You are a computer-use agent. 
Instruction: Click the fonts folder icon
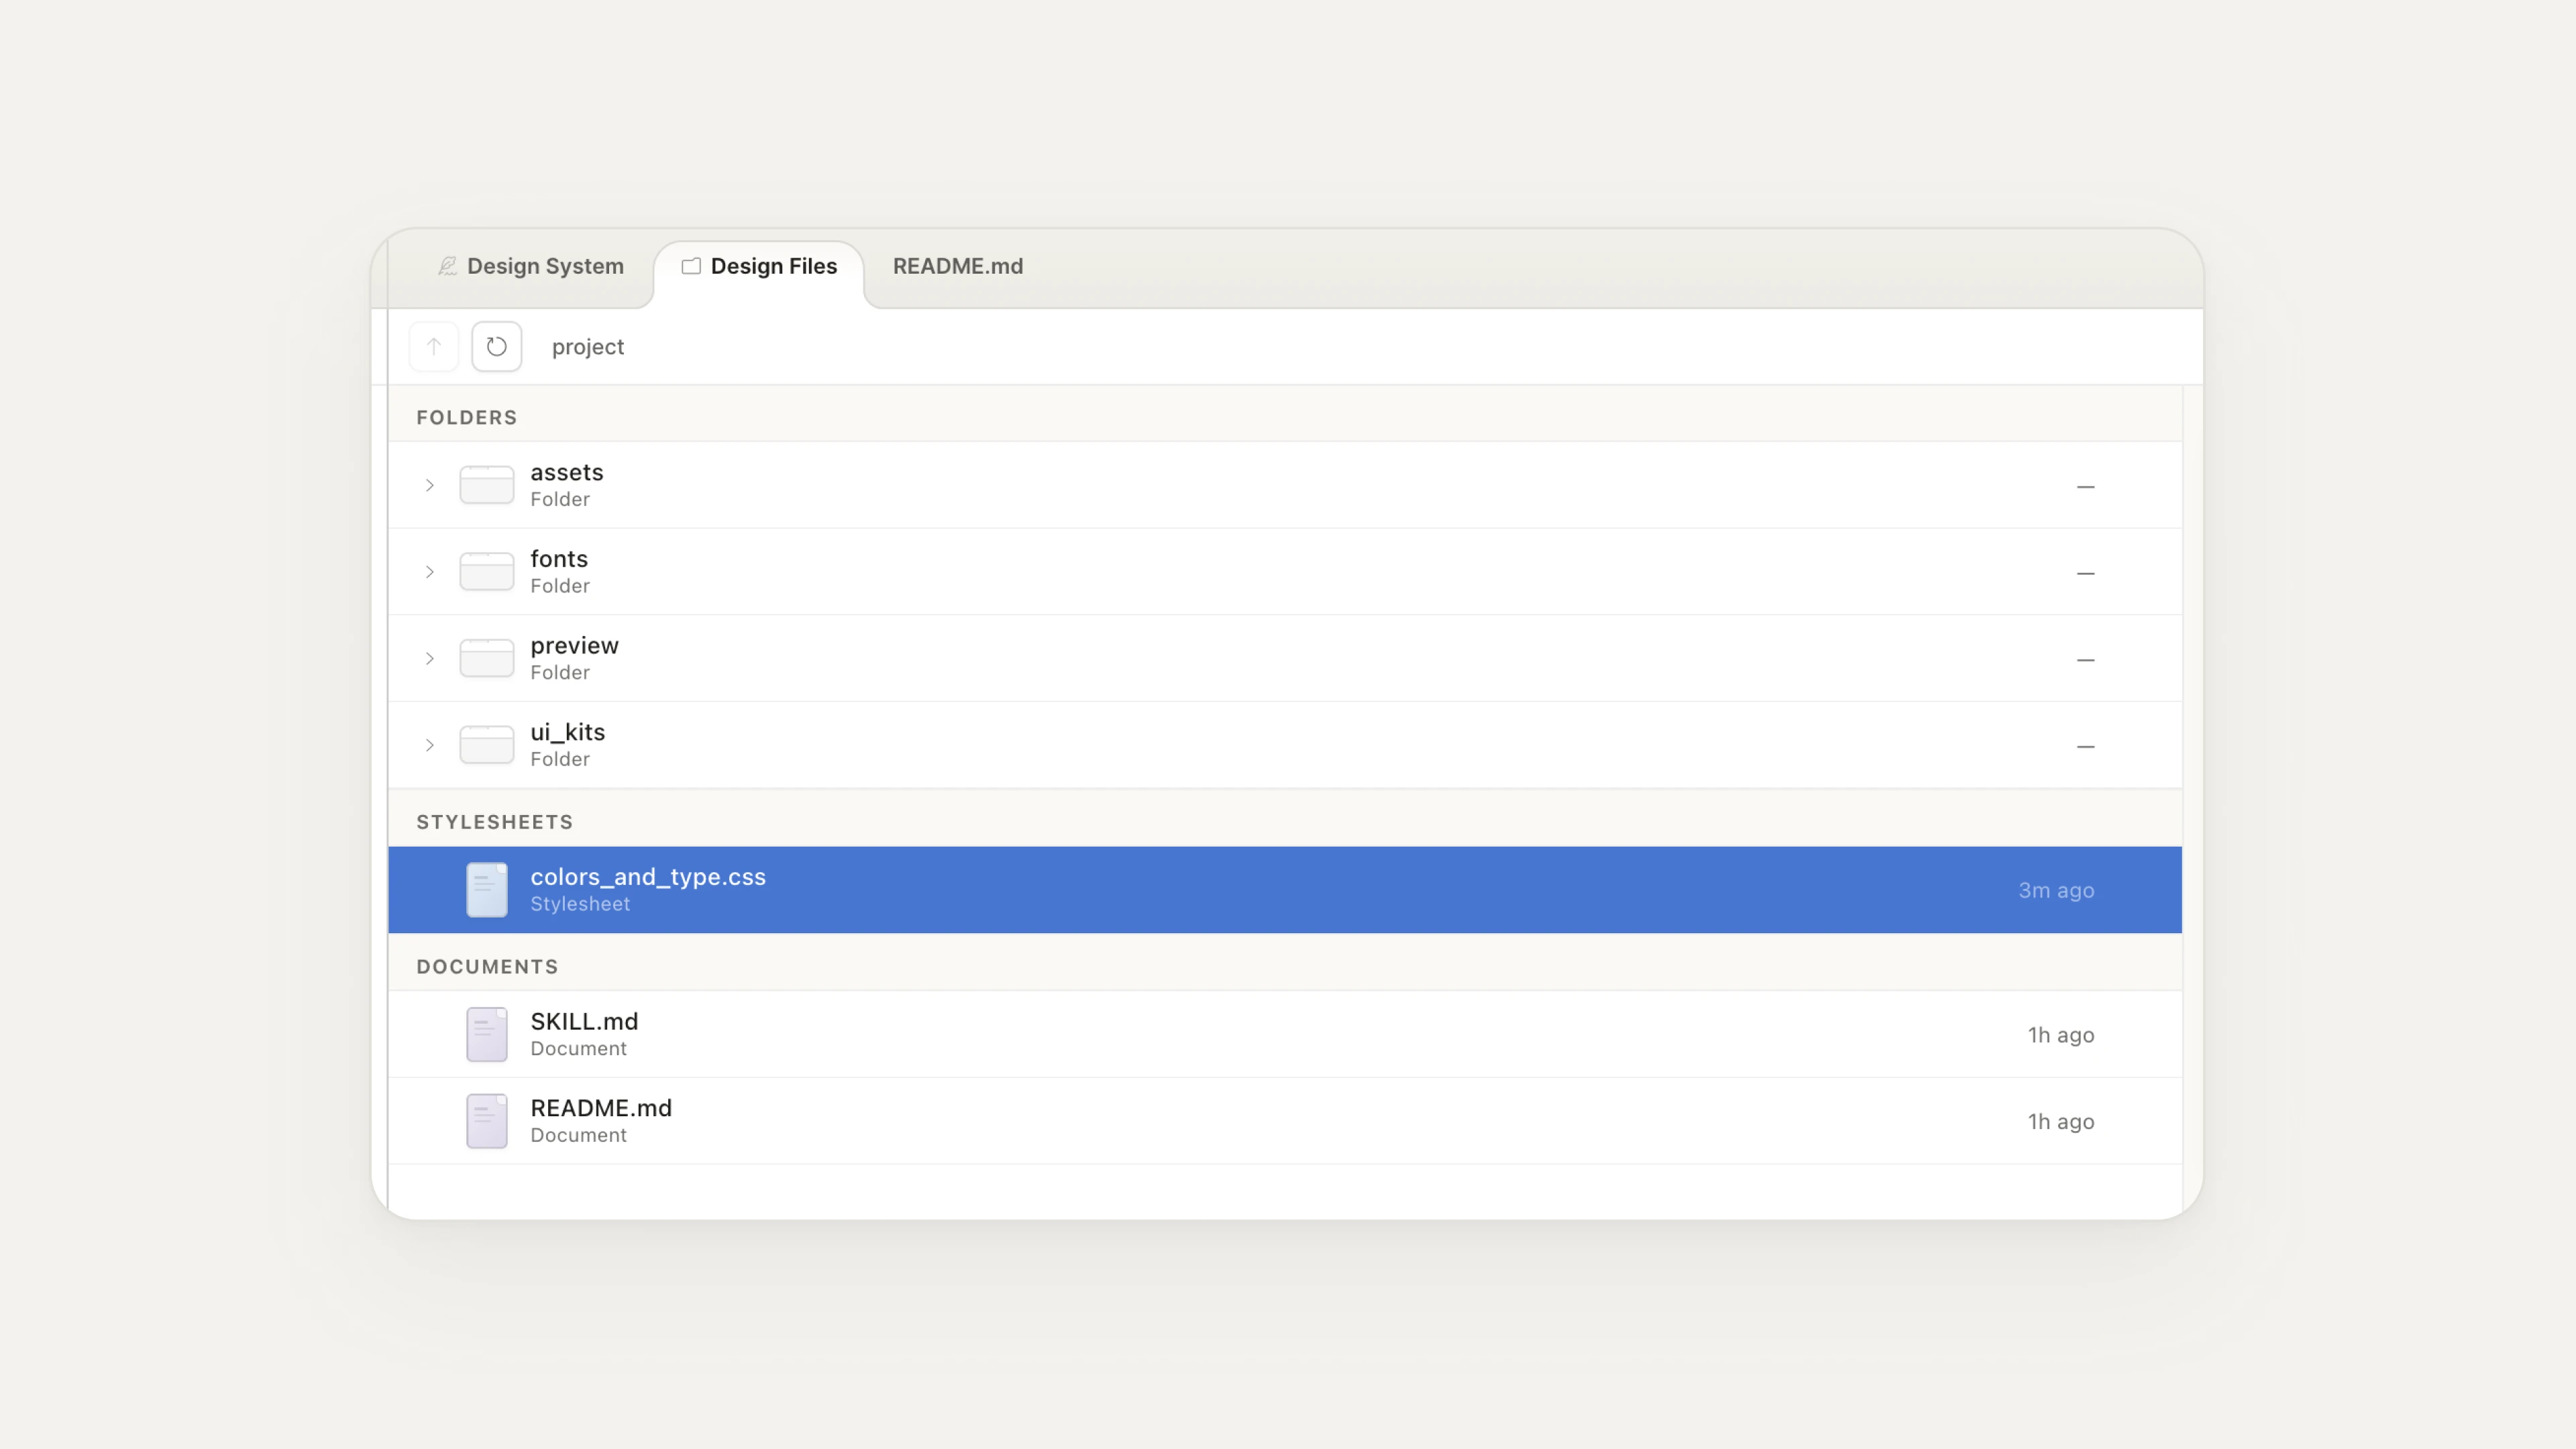[487, 571]
